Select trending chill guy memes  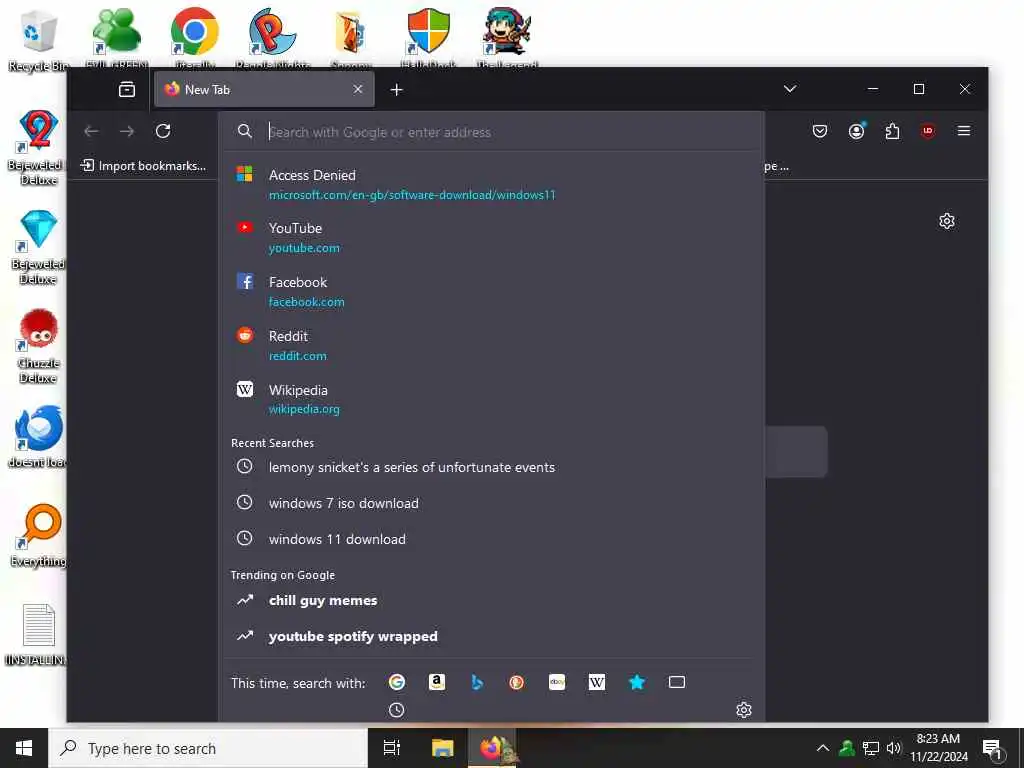490,600
